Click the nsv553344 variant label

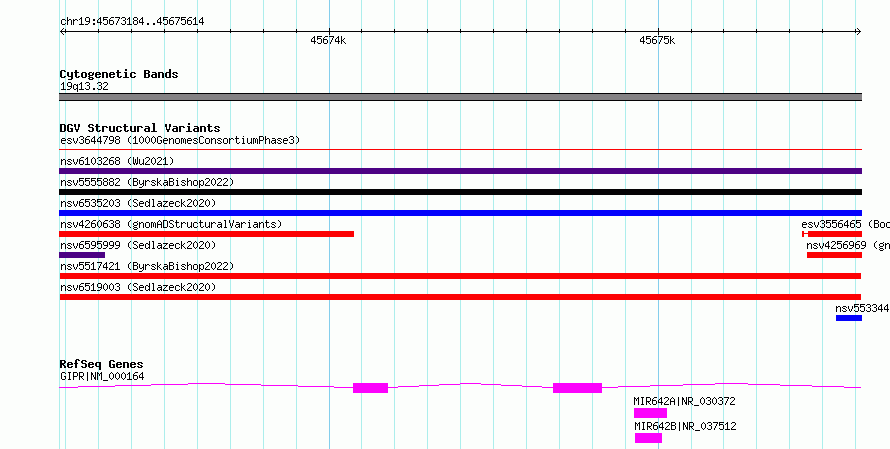tap(862, 308)
